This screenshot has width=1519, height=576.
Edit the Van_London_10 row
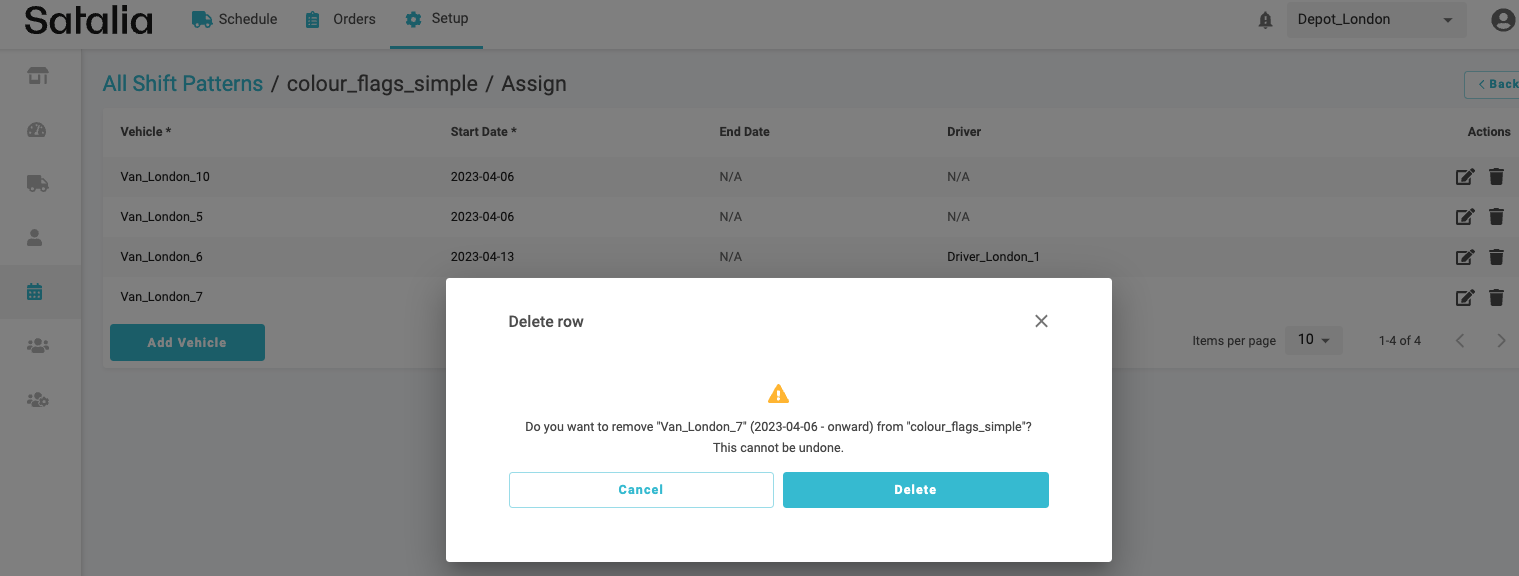pos(1465,177)
